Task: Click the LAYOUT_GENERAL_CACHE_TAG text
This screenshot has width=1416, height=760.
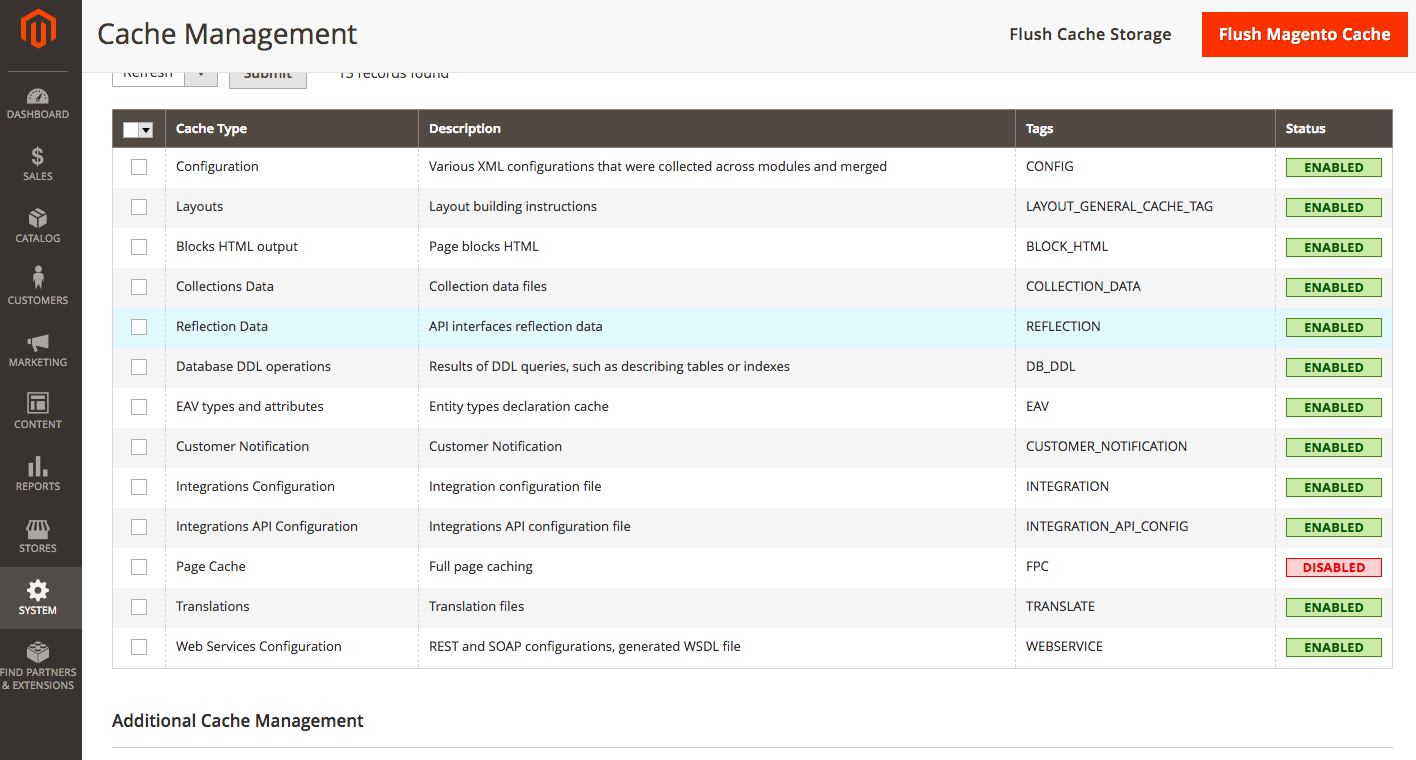Action: [1119, 206]
